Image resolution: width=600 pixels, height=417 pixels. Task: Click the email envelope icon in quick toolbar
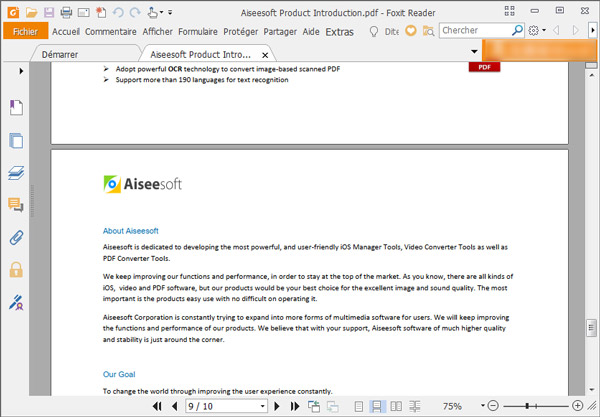tap(83, 13)
